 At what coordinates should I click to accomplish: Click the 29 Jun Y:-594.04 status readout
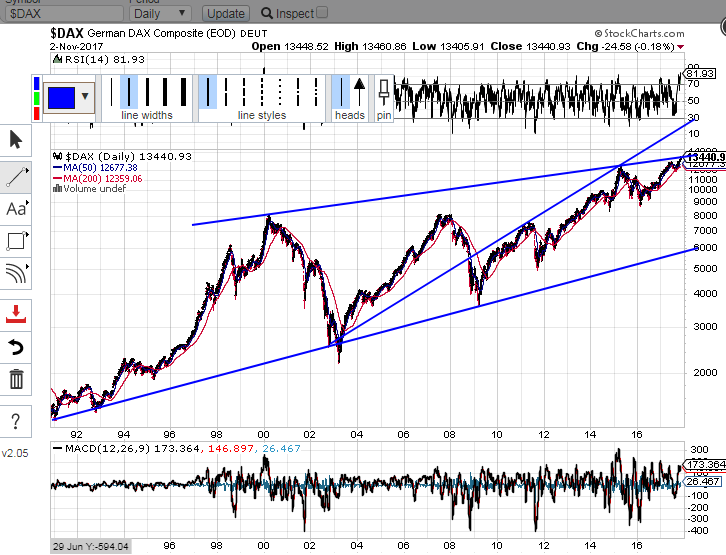pyautogui.click(x=90, y=547)
